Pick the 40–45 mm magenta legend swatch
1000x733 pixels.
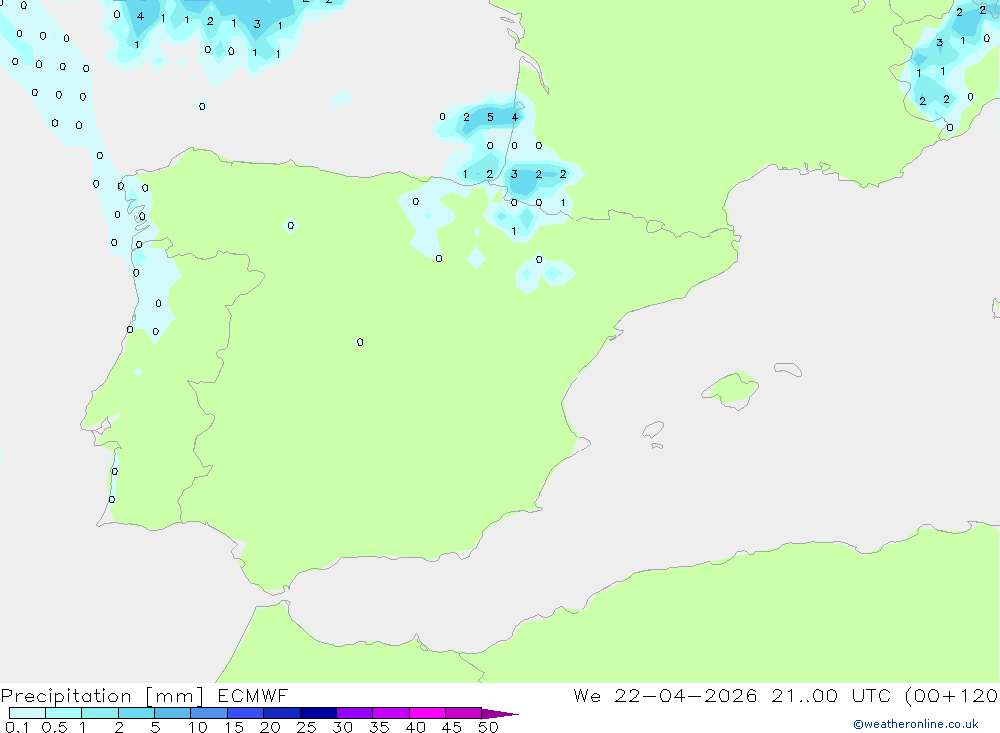coord(427,713)
